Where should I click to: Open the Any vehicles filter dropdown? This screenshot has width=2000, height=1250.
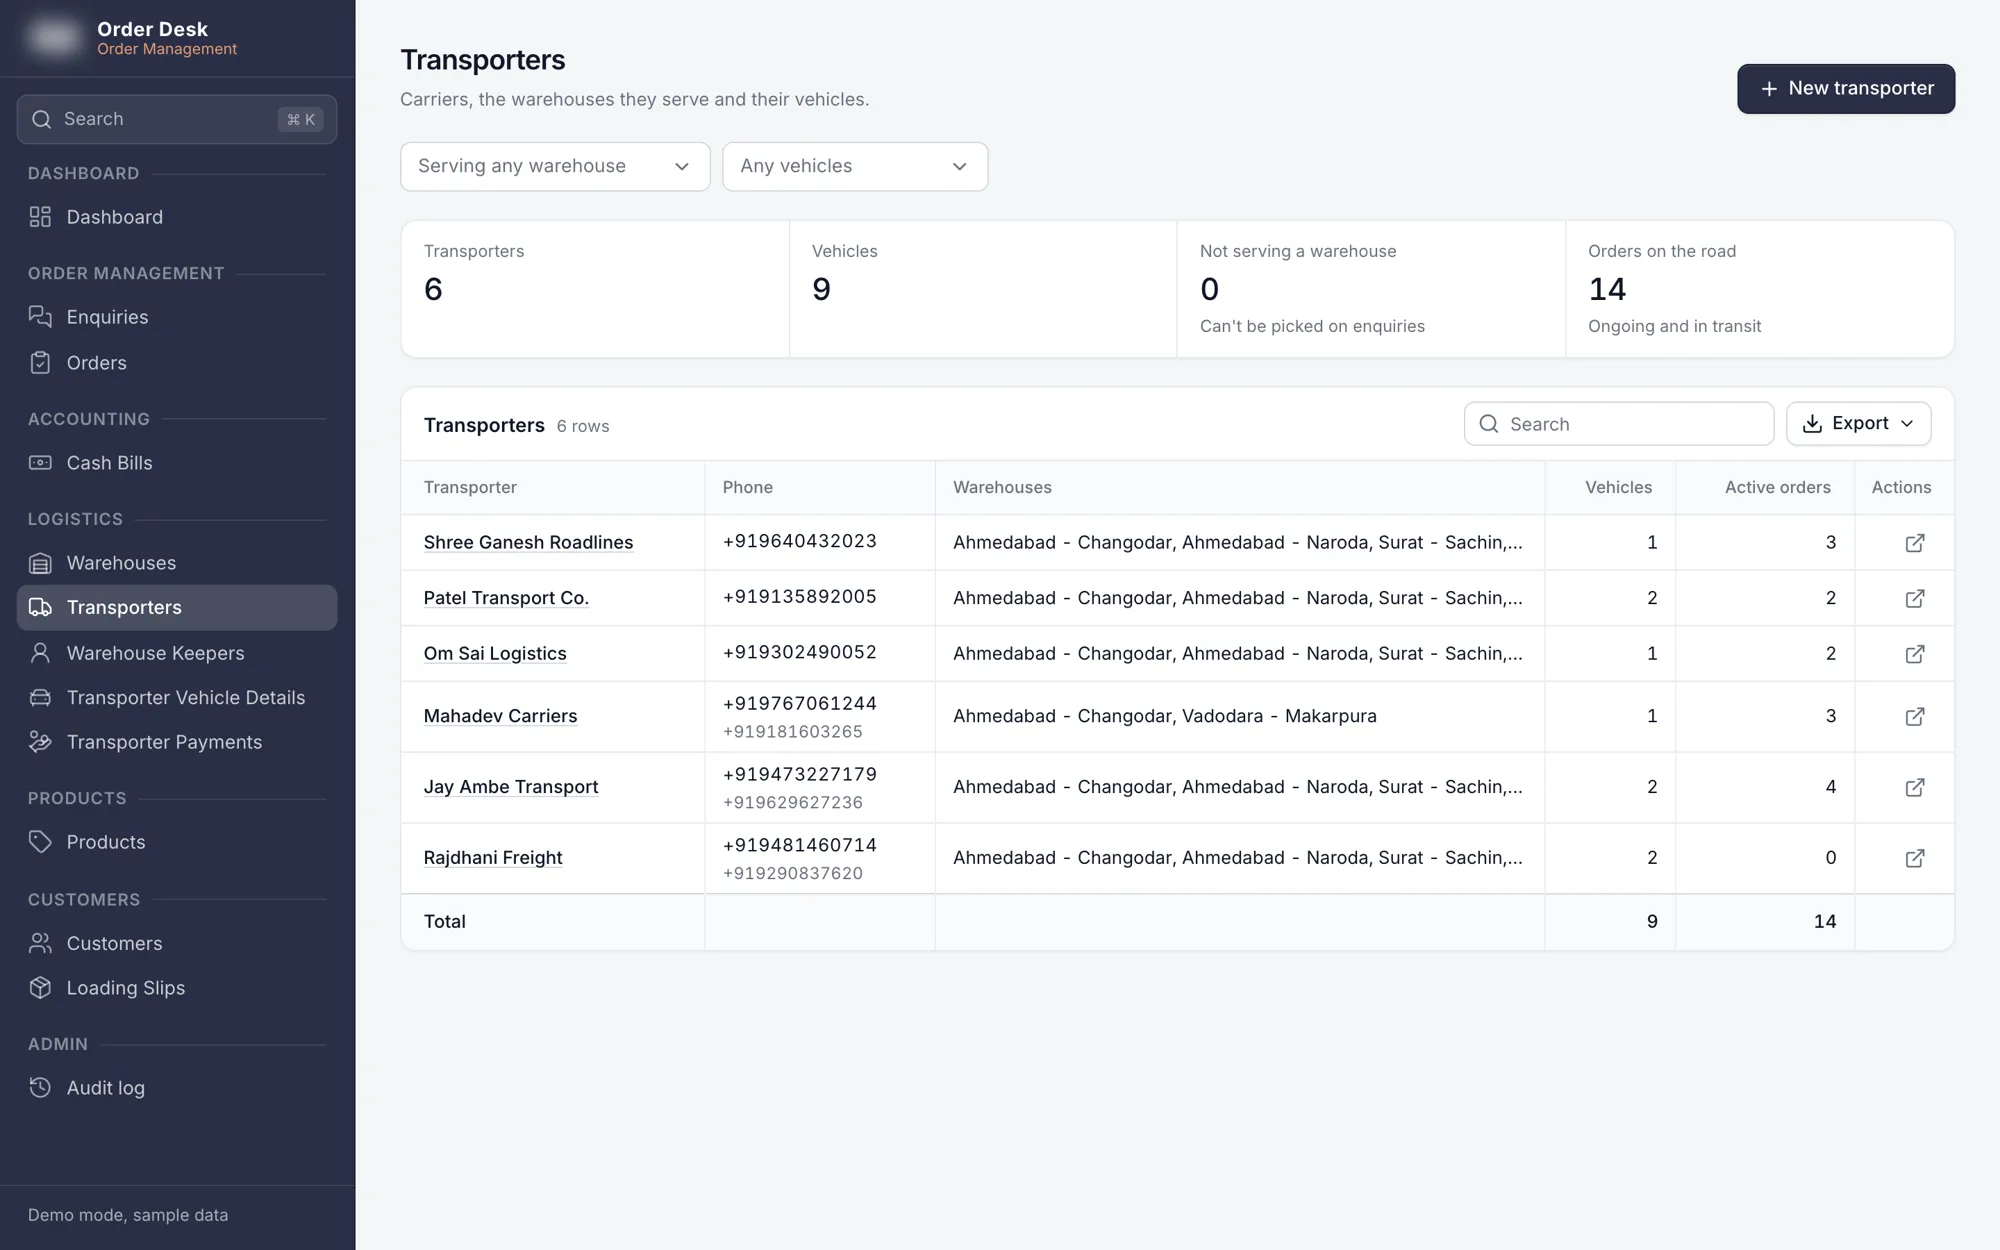[x=855, y=166]
